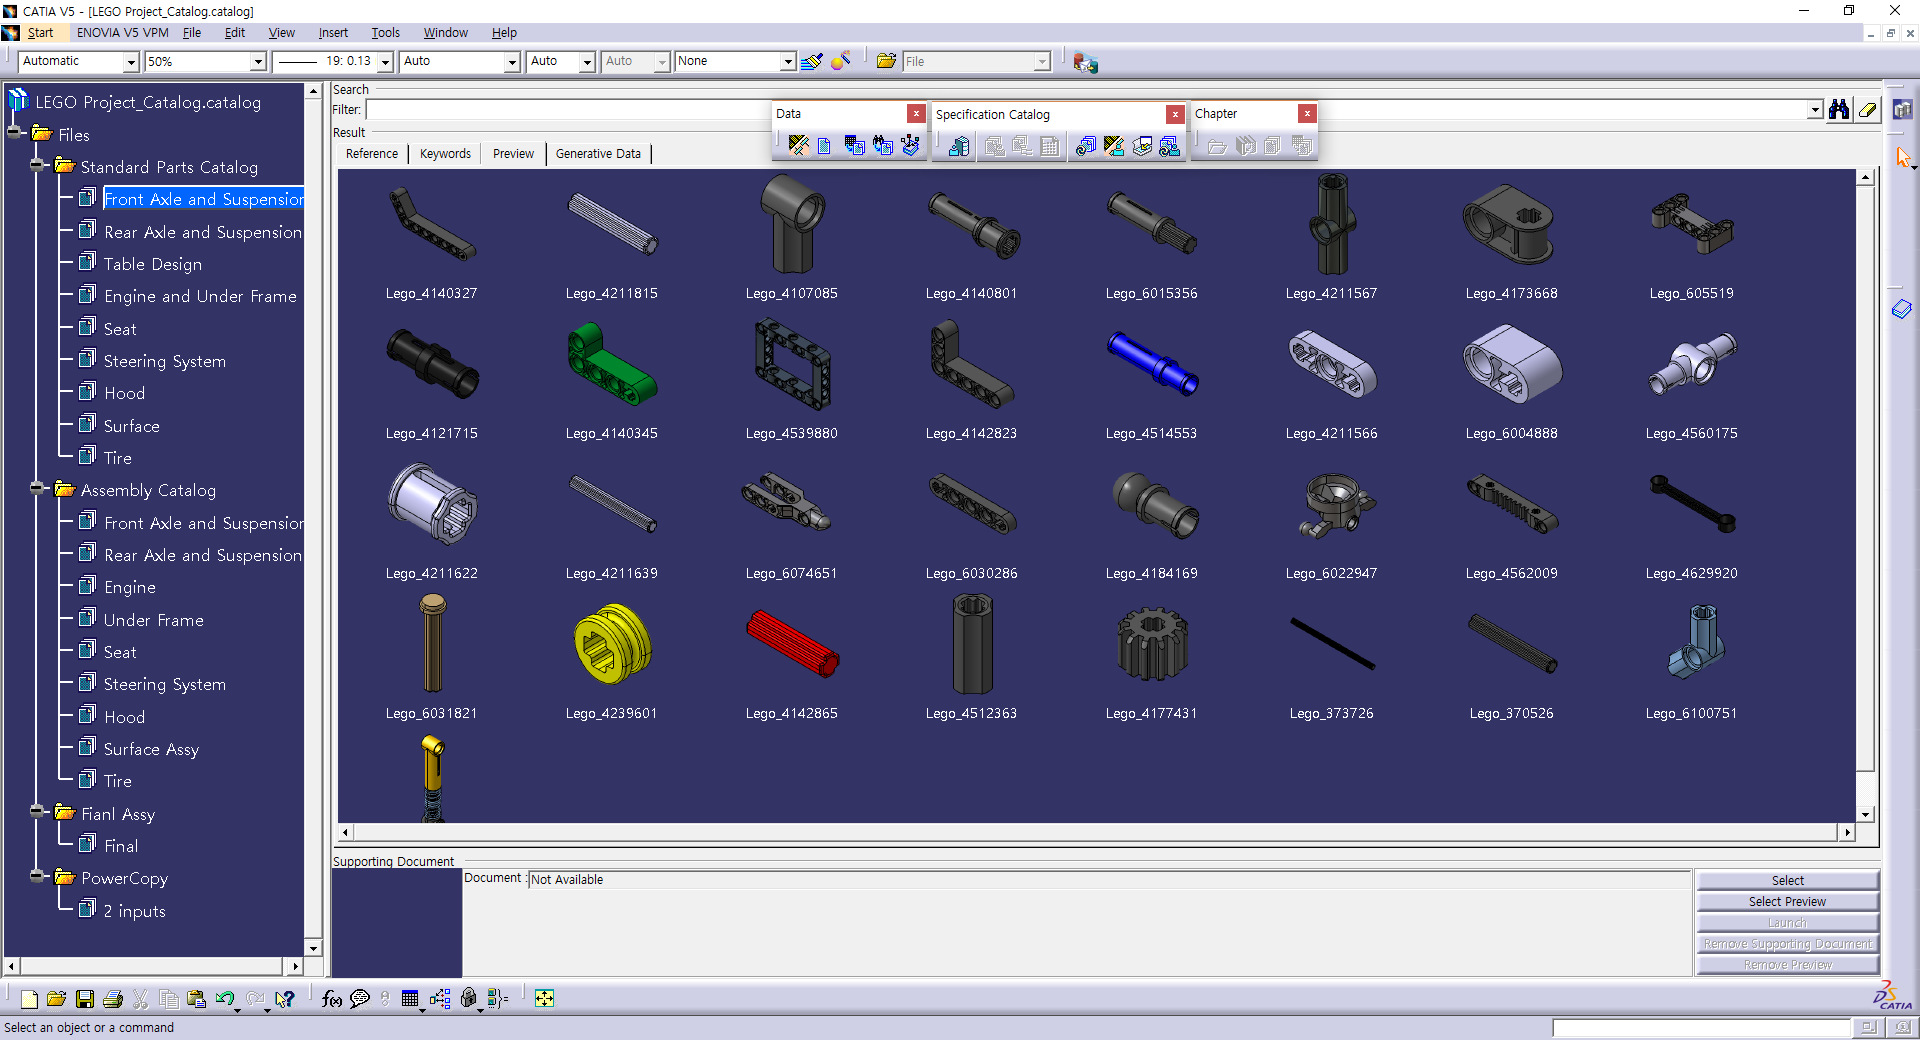Click the New document icon
Viewport: 1920px width, 1040px height.
(29, 999)
